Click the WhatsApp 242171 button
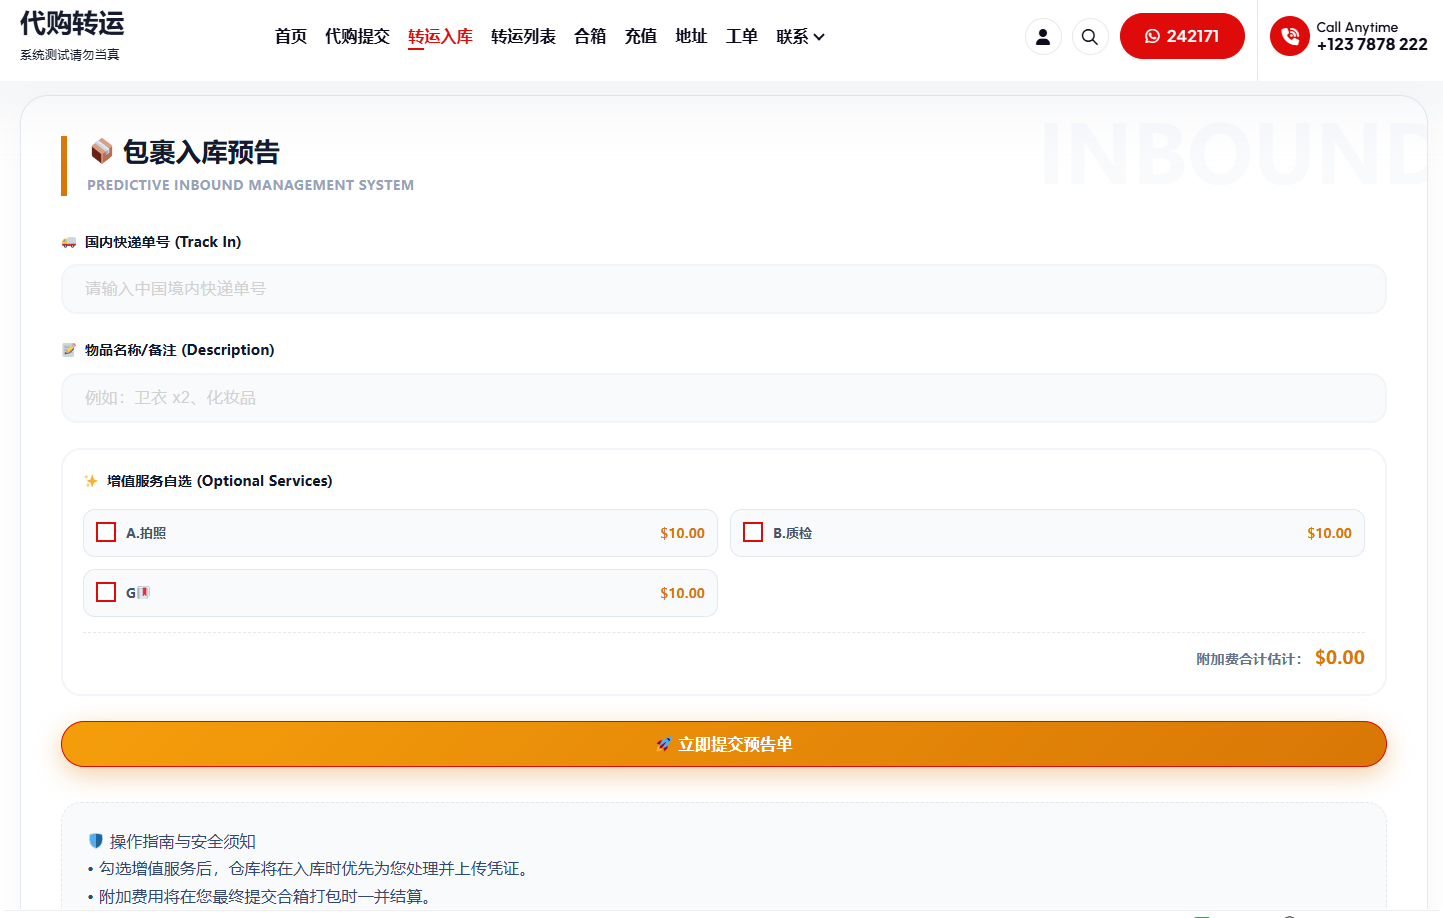 pos(1181,36)
